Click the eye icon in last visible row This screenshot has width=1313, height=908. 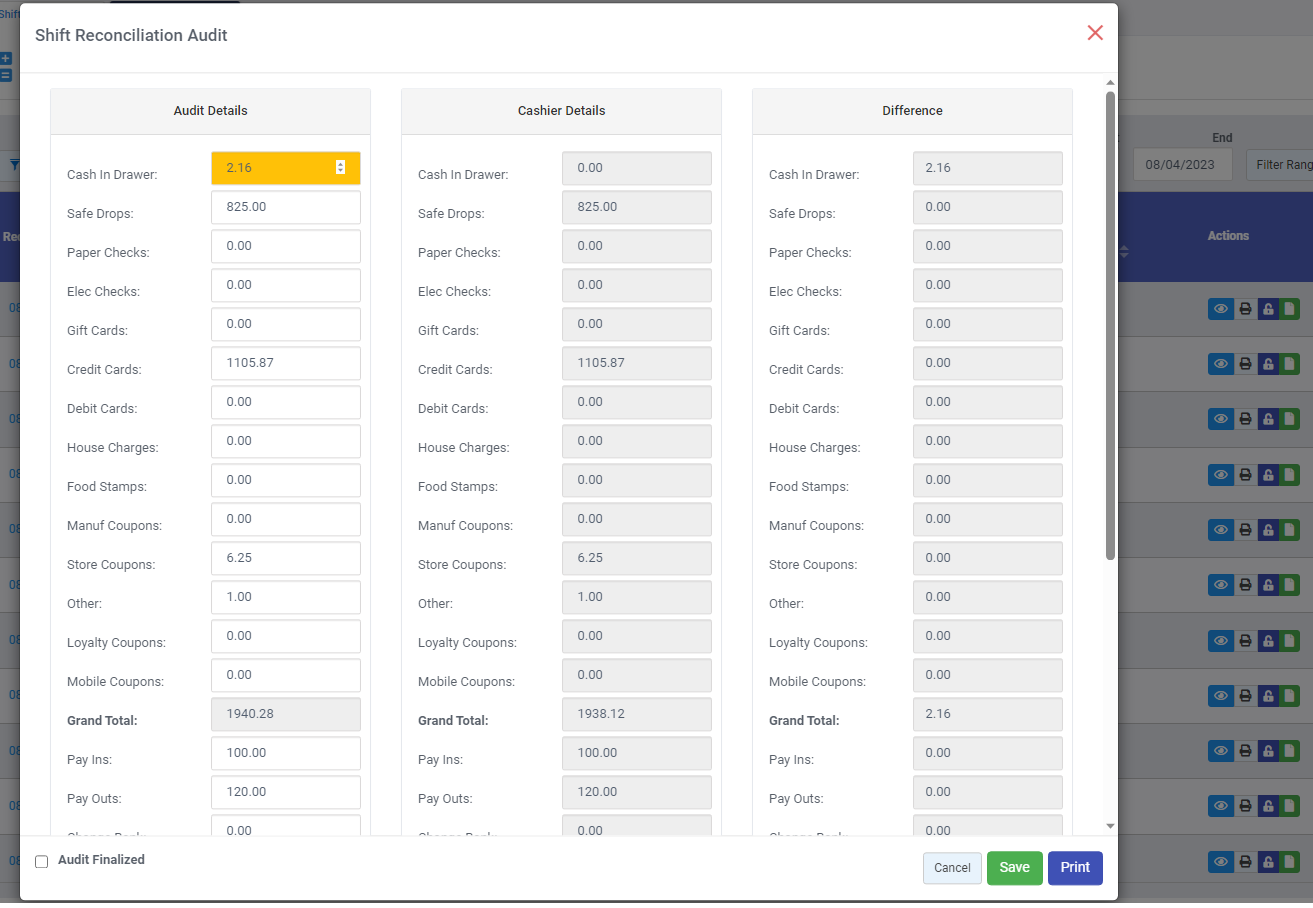click(1221, 861)
